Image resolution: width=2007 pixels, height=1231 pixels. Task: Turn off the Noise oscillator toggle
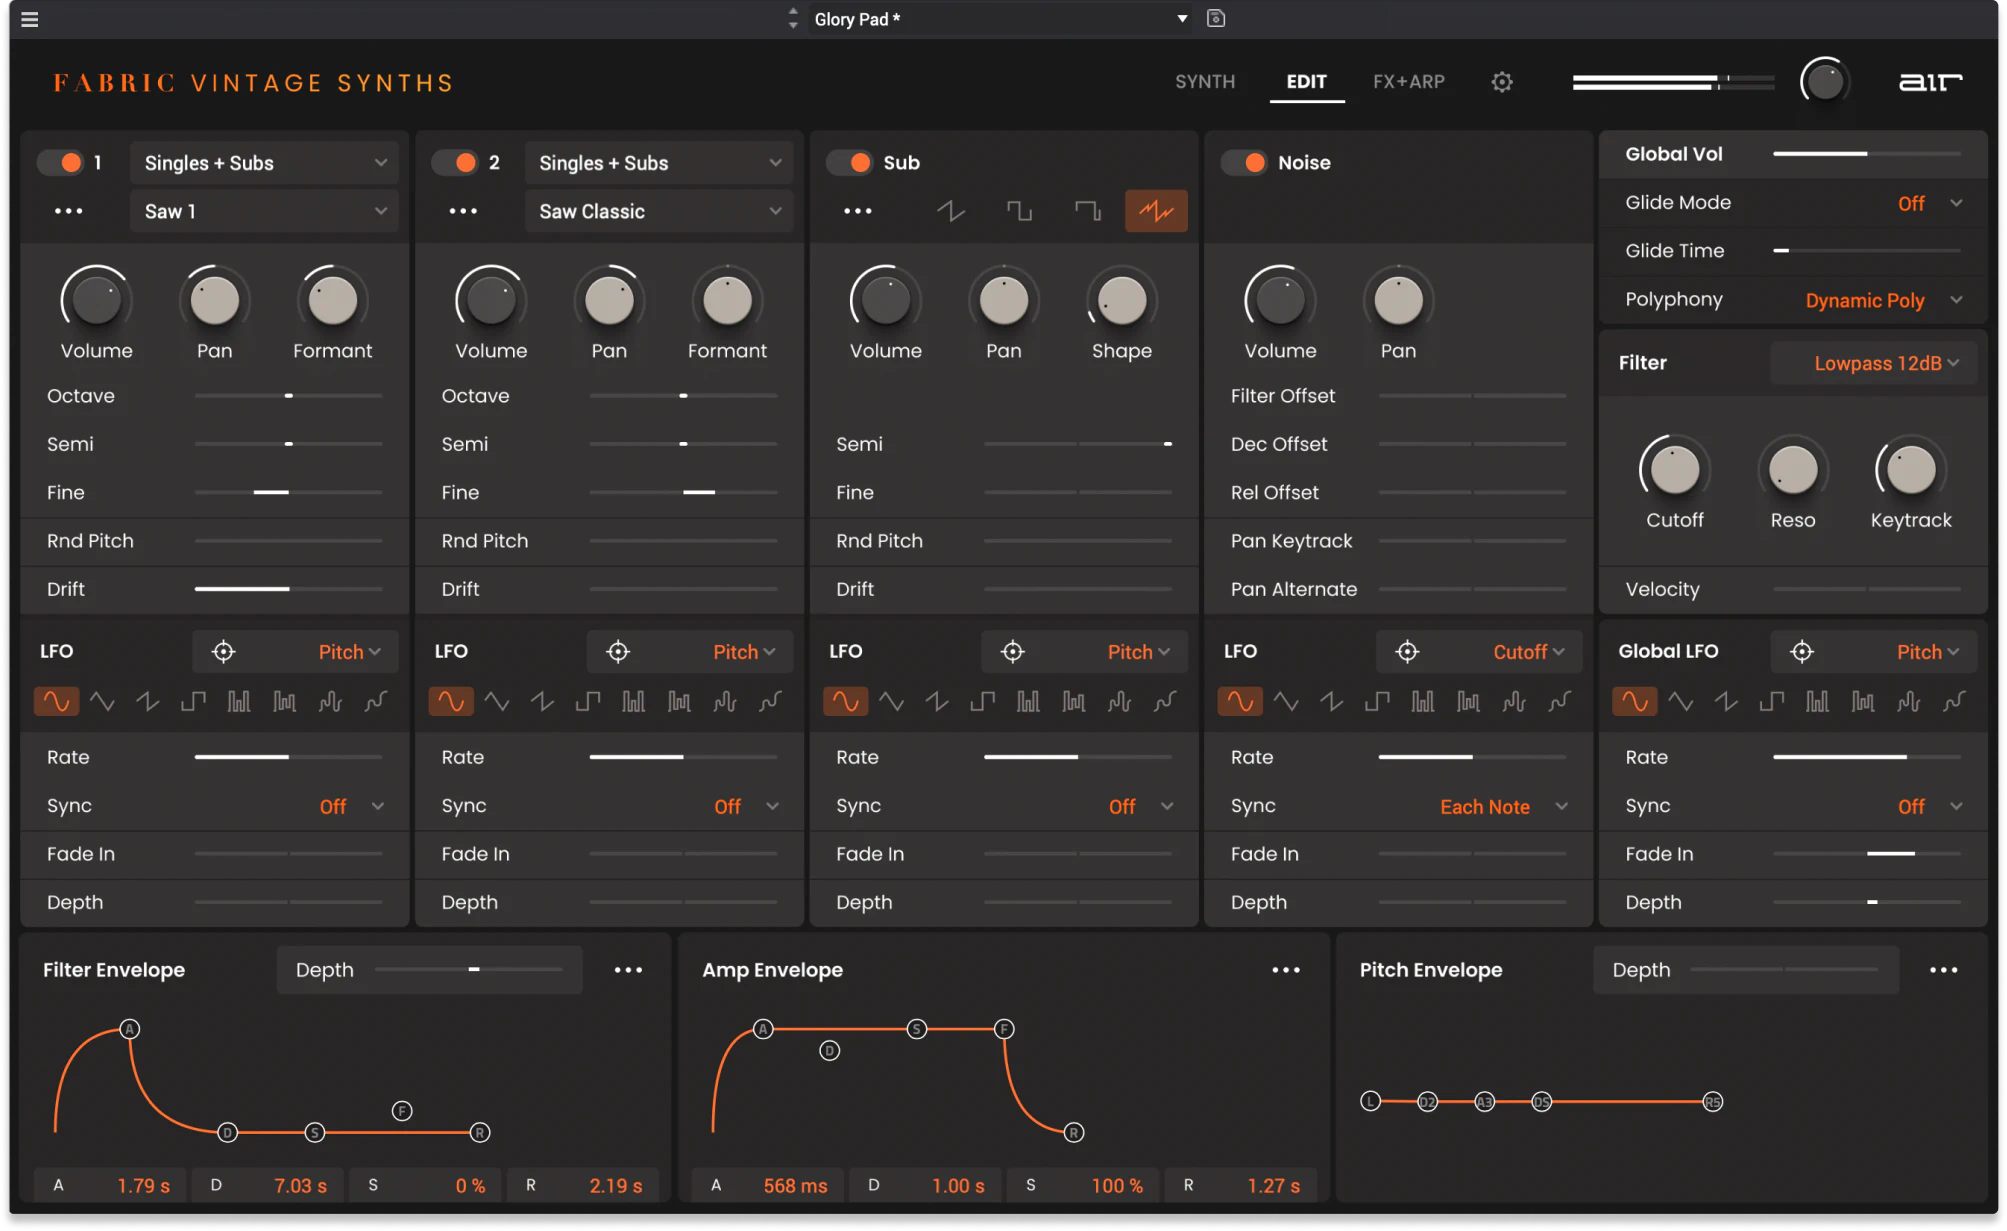coord(1246,162)
